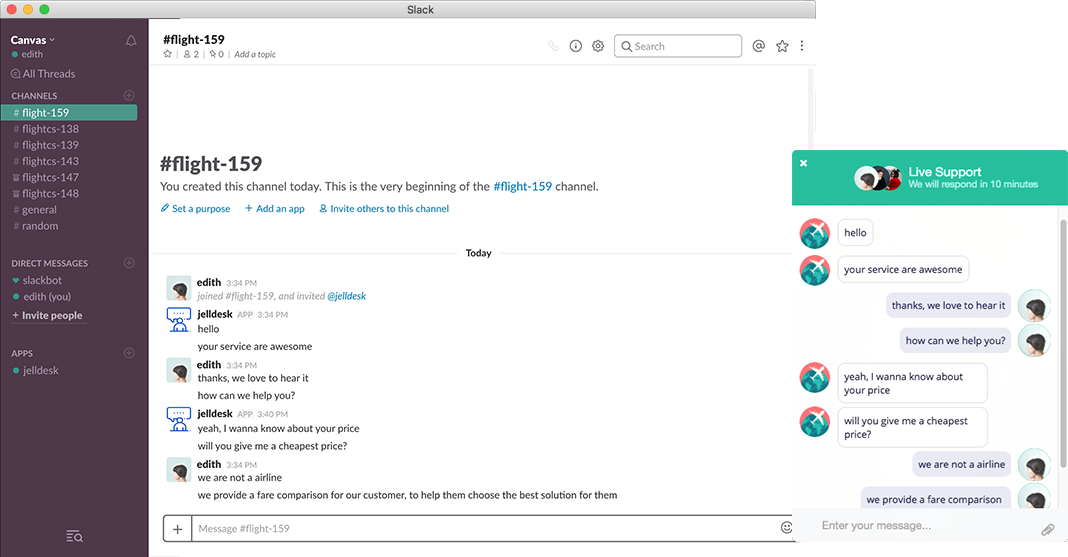View pinned items count in header
The height and width of the screenshot is (557, 1068).
(x=217, y=54)
